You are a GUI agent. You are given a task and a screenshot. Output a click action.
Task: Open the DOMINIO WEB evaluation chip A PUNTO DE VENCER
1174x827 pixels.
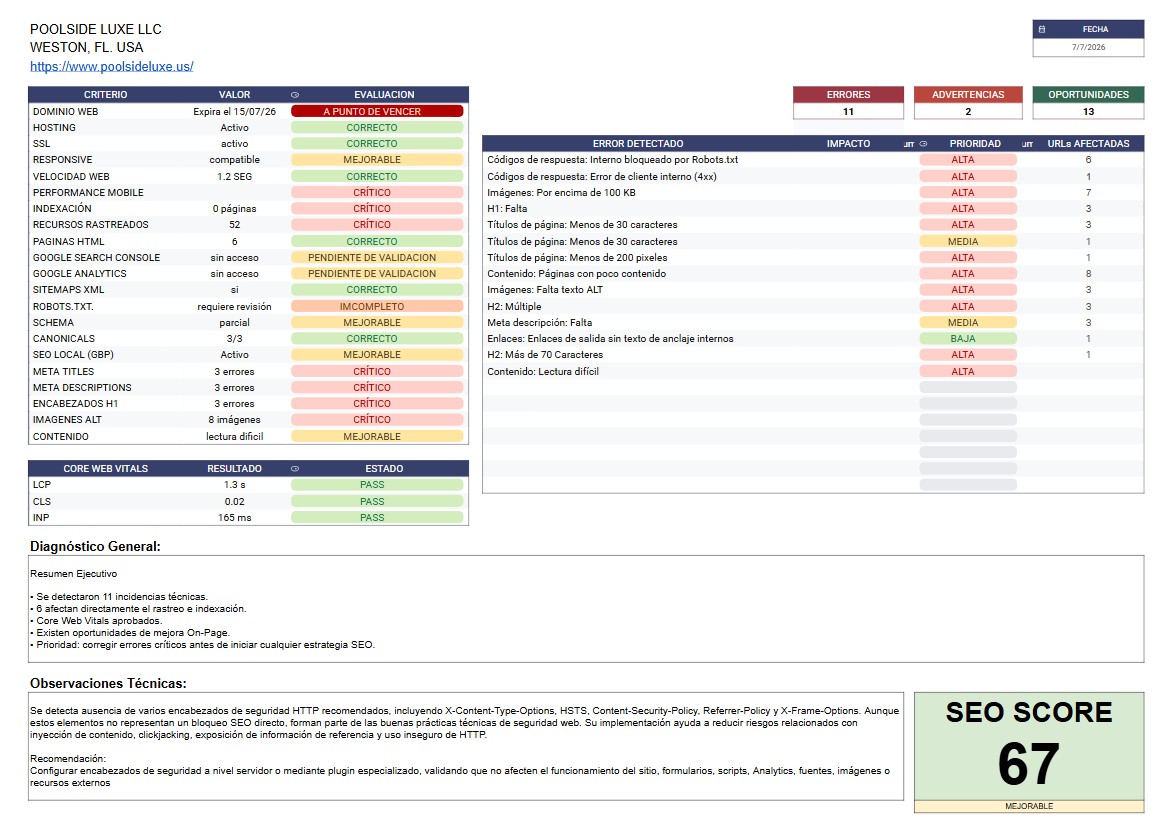click(377, 112)
